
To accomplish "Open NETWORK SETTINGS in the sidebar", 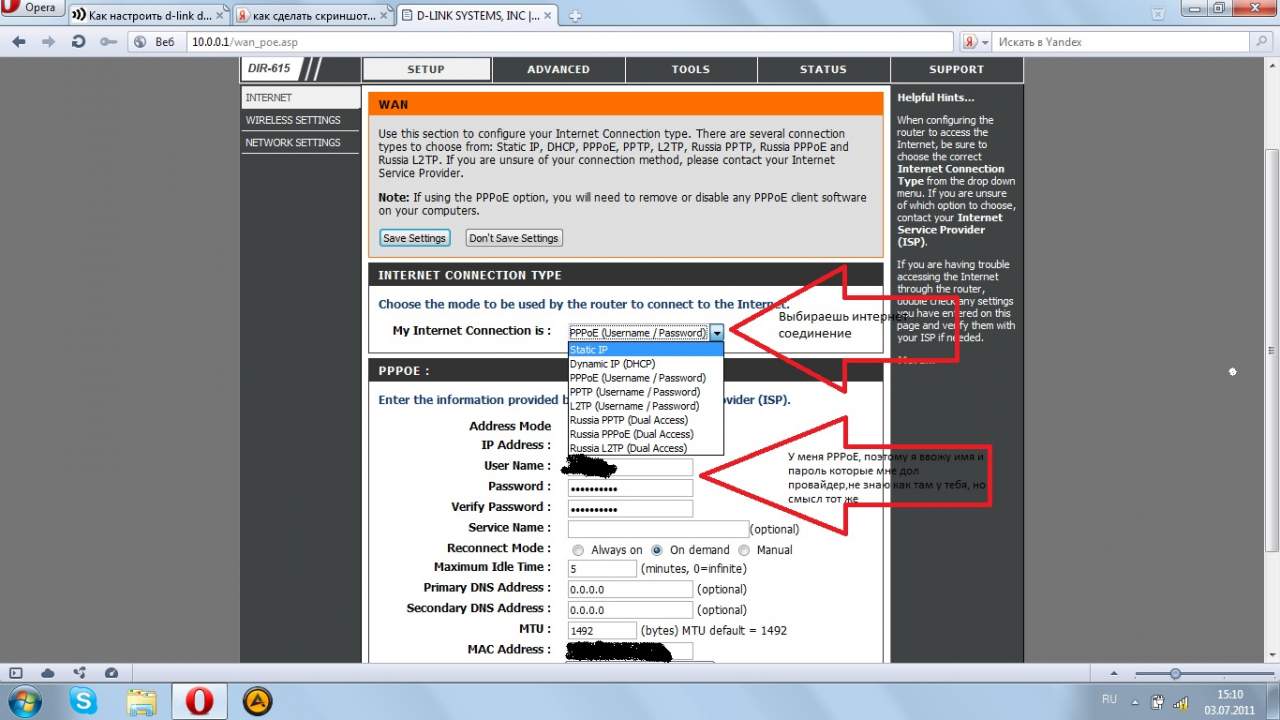I will 300,142.
